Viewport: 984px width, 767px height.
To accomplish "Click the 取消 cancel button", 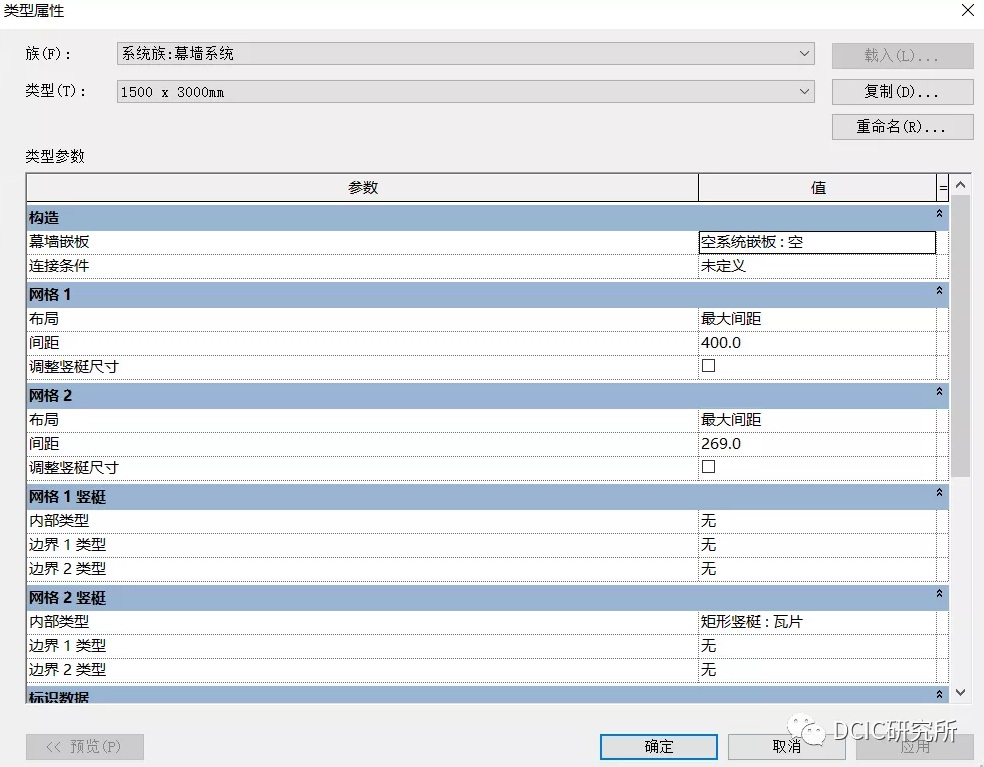I will click(x=786, y=746).
